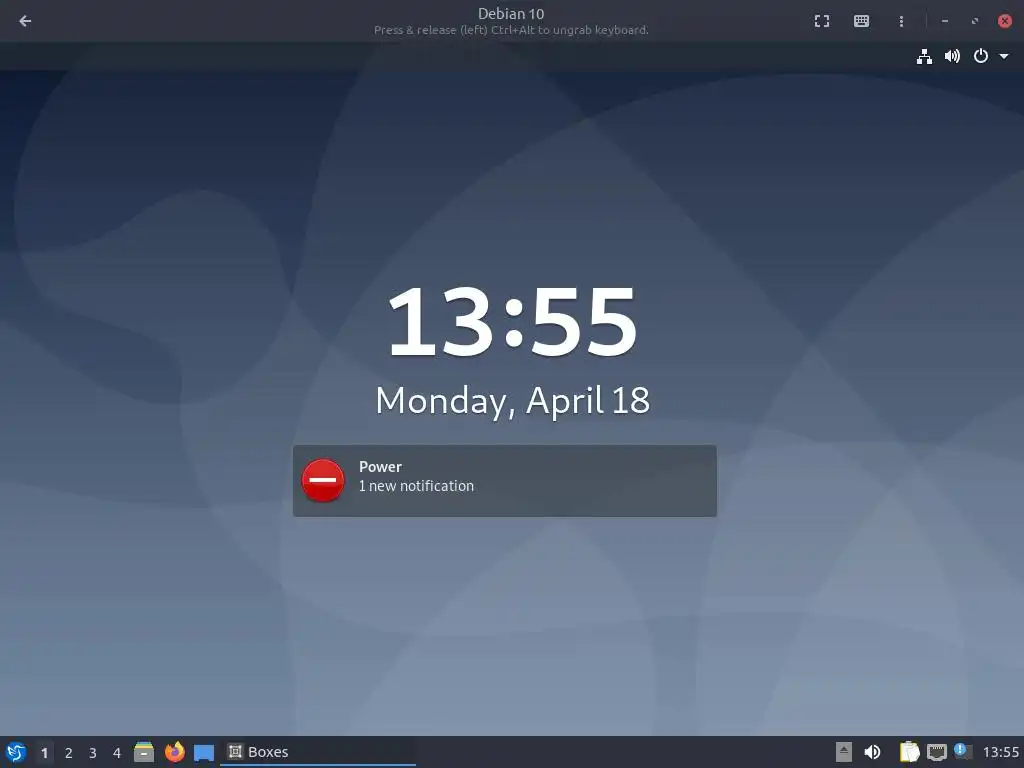The image size is (1024, 768).
Task: Close the Boxes window
Action: 1005,21
